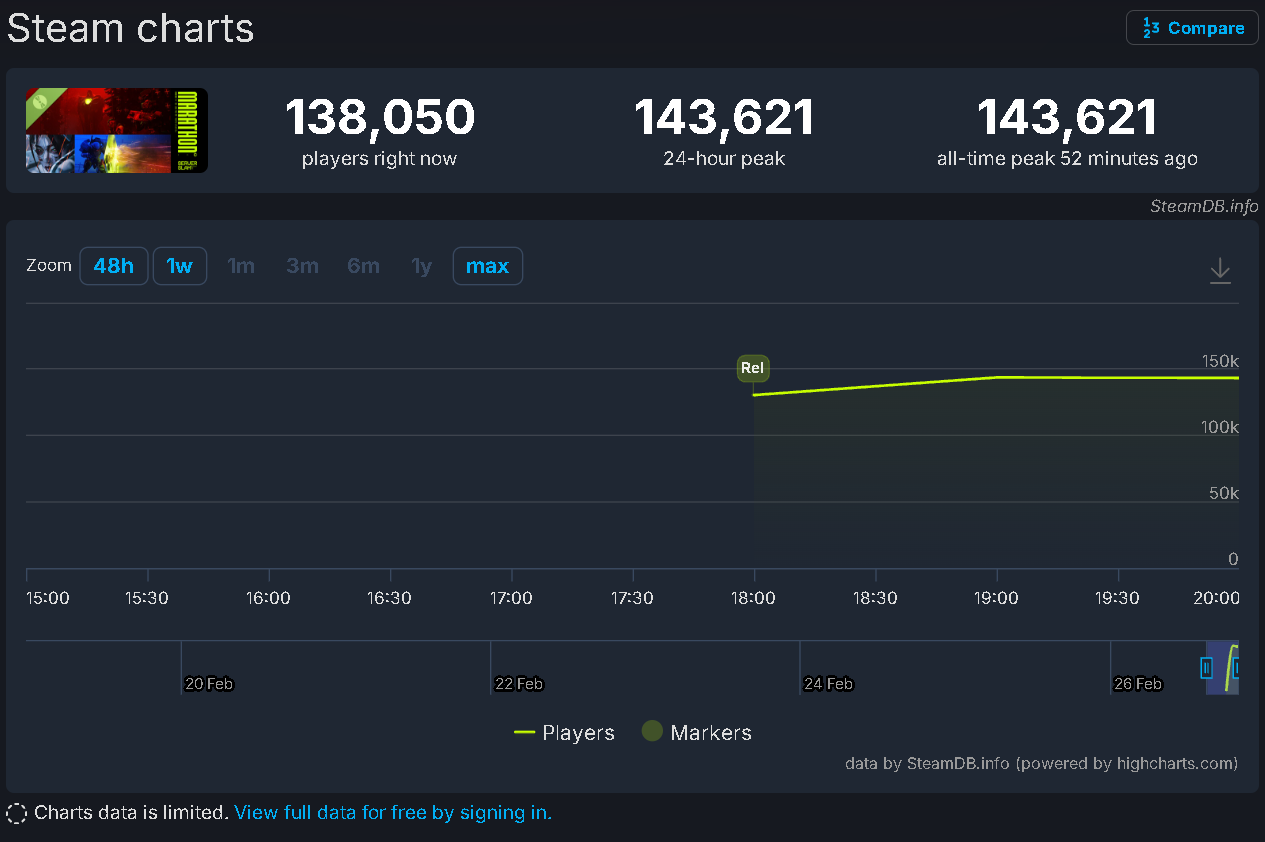Click the Steam charts heading
The image size is (1265, 842).
pyautogui.click(x=131, y=28)
